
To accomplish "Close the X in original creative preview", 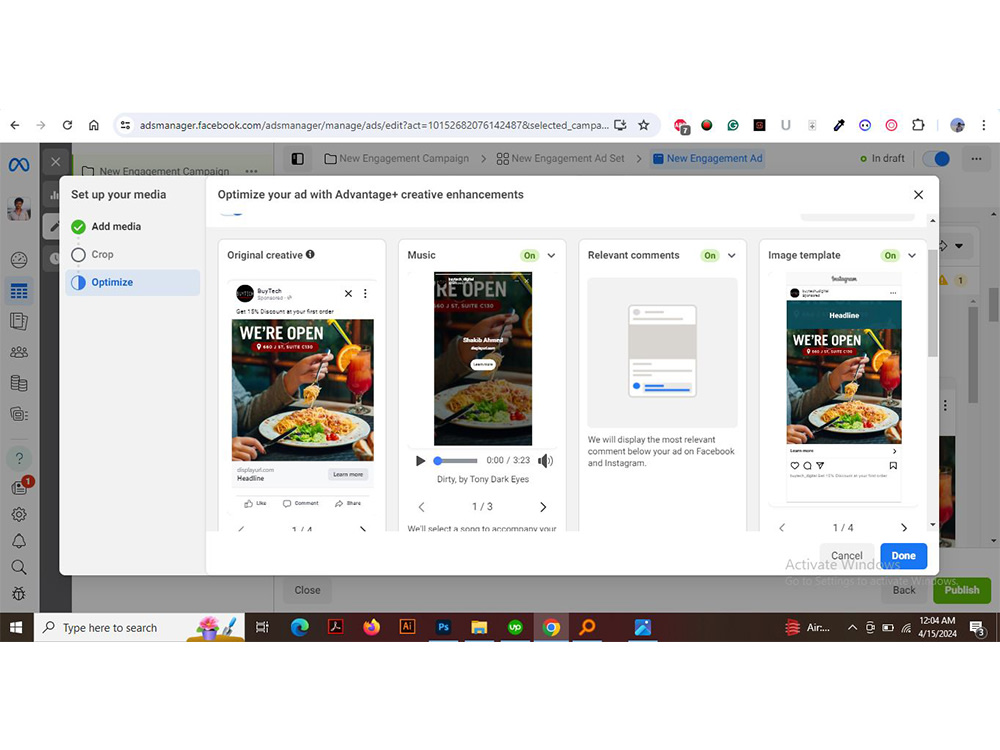I will (348, 293).
